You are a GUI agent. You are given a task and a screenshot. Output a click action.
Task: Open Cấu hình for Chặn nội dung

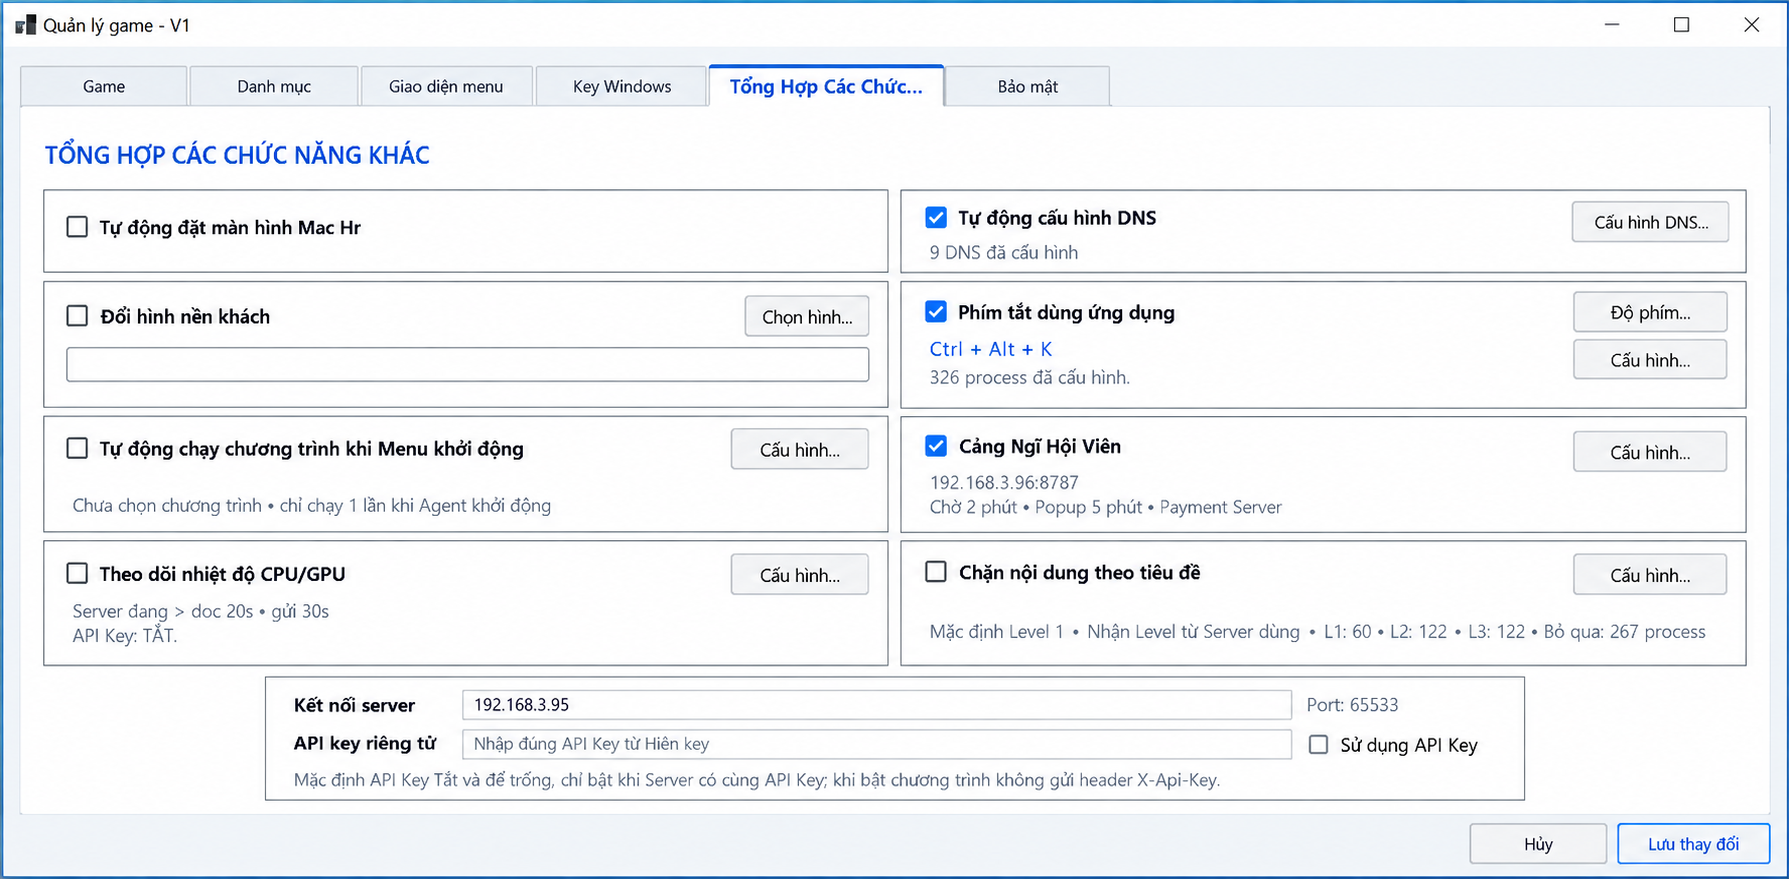pyautogui.click(x=1650, y=574)
